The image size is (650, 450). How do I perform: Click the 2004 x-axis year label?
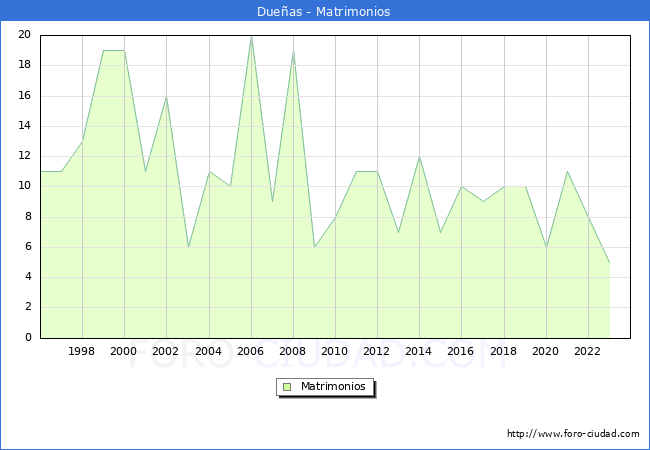[208, 351]
